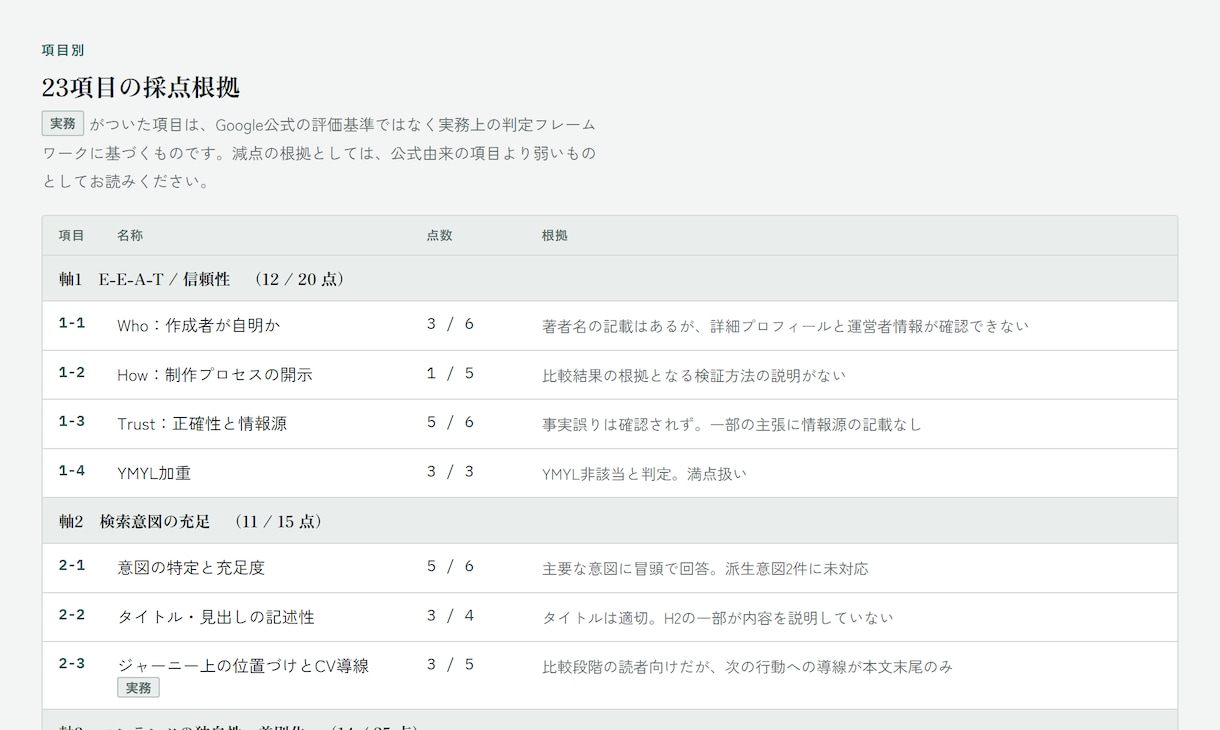This screenshot has width=1220, height=730.
Task: Click item number 2-1
Action: (72, 565)
